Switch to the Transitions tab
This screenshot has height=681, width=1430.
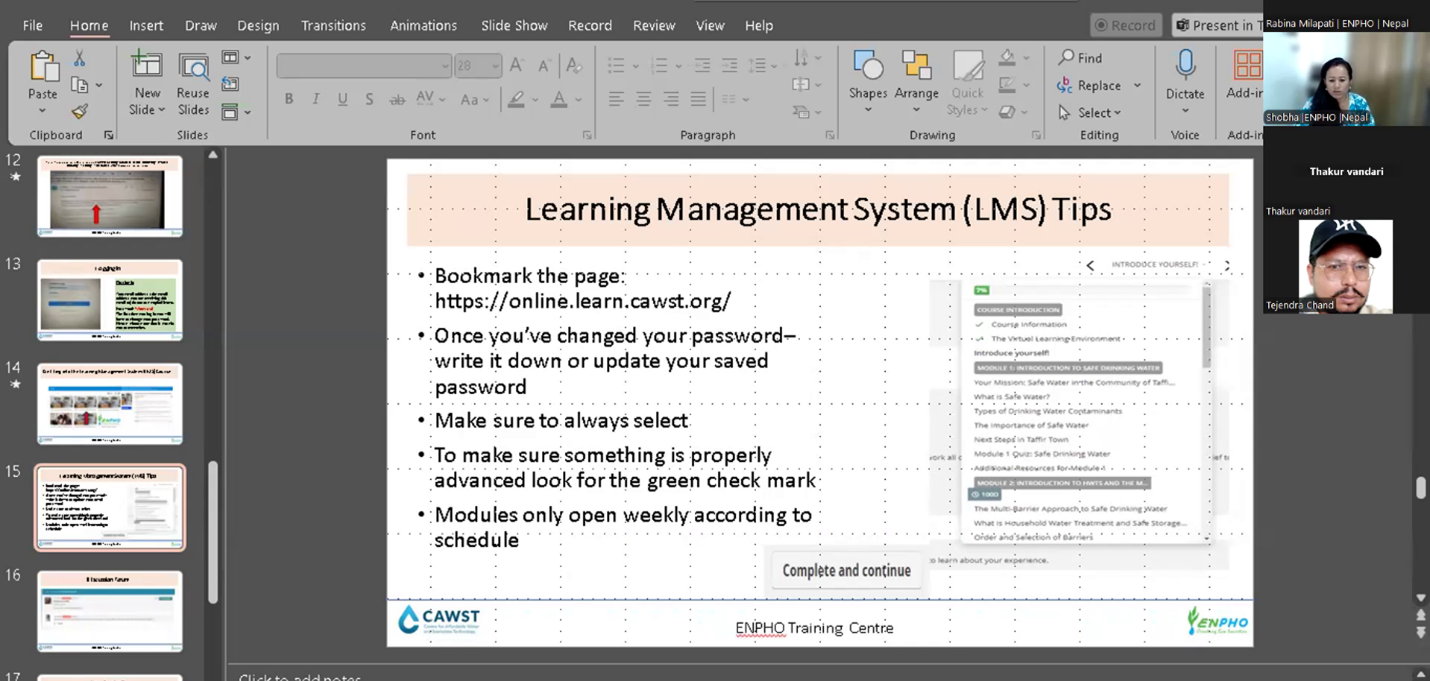[x=333, y=25]
